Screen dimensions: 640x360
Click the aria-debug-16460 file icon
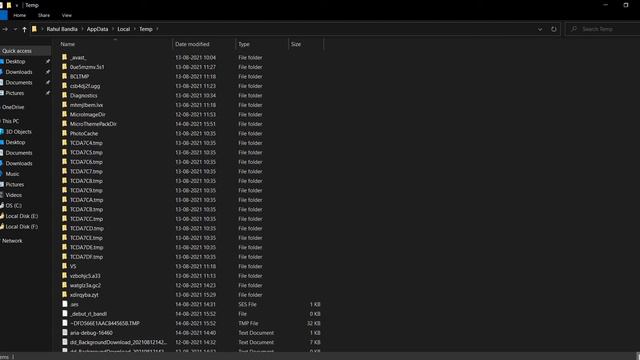coord(64,332)
